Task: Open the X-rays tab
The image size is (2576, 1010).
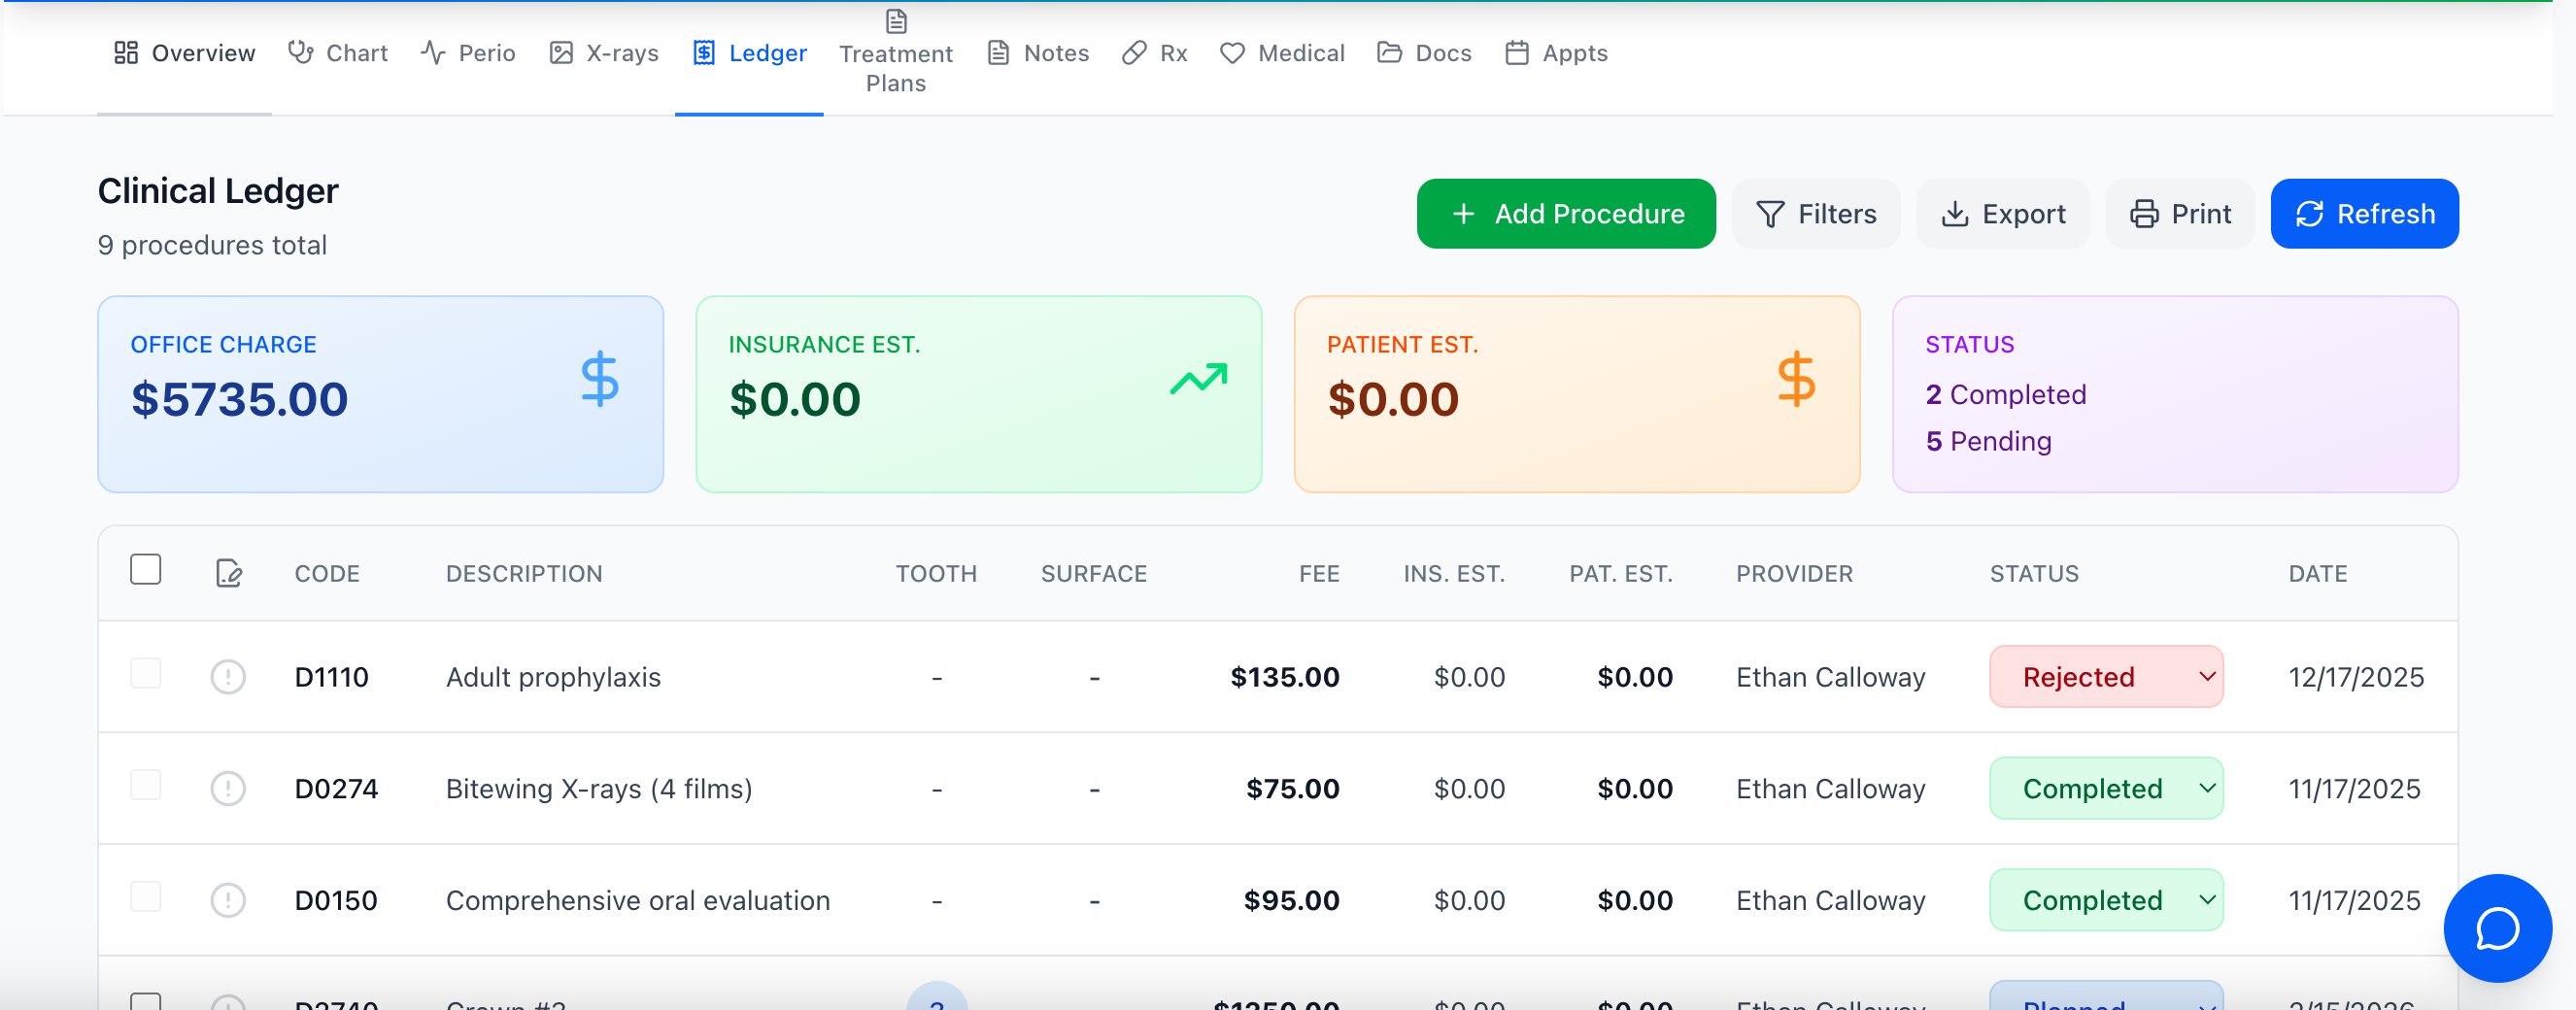Action: (x=604, y=53)
